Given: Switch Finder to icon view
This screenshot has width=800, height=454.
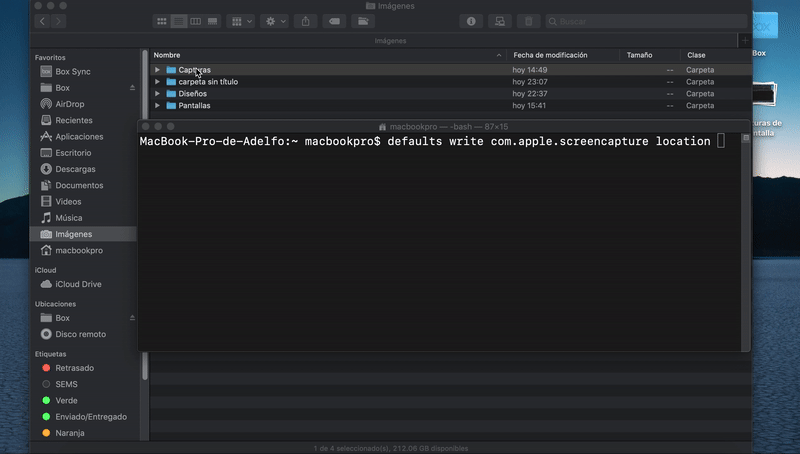Looking at the screenshot, I should (162, 21).
